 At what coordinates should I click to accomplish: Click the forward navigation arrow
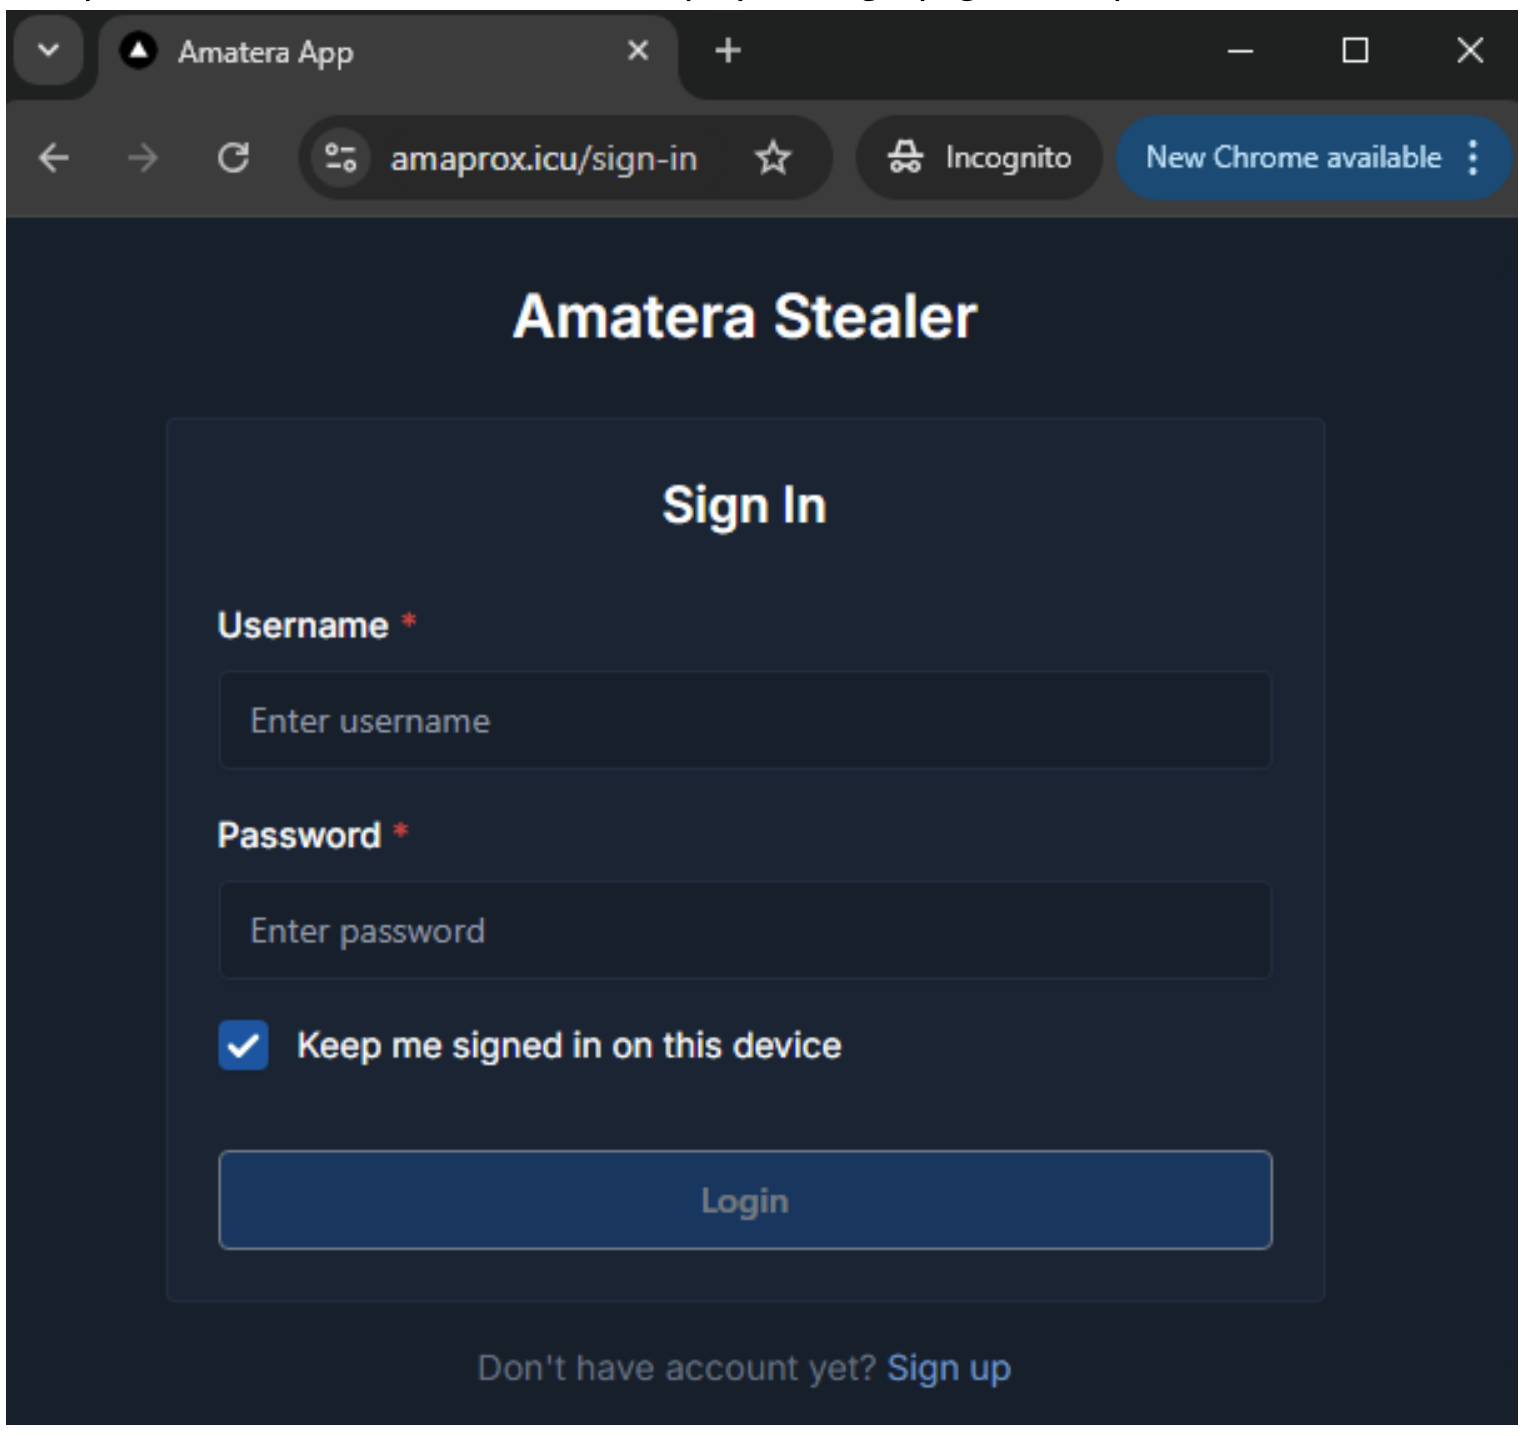coord(143,156)
